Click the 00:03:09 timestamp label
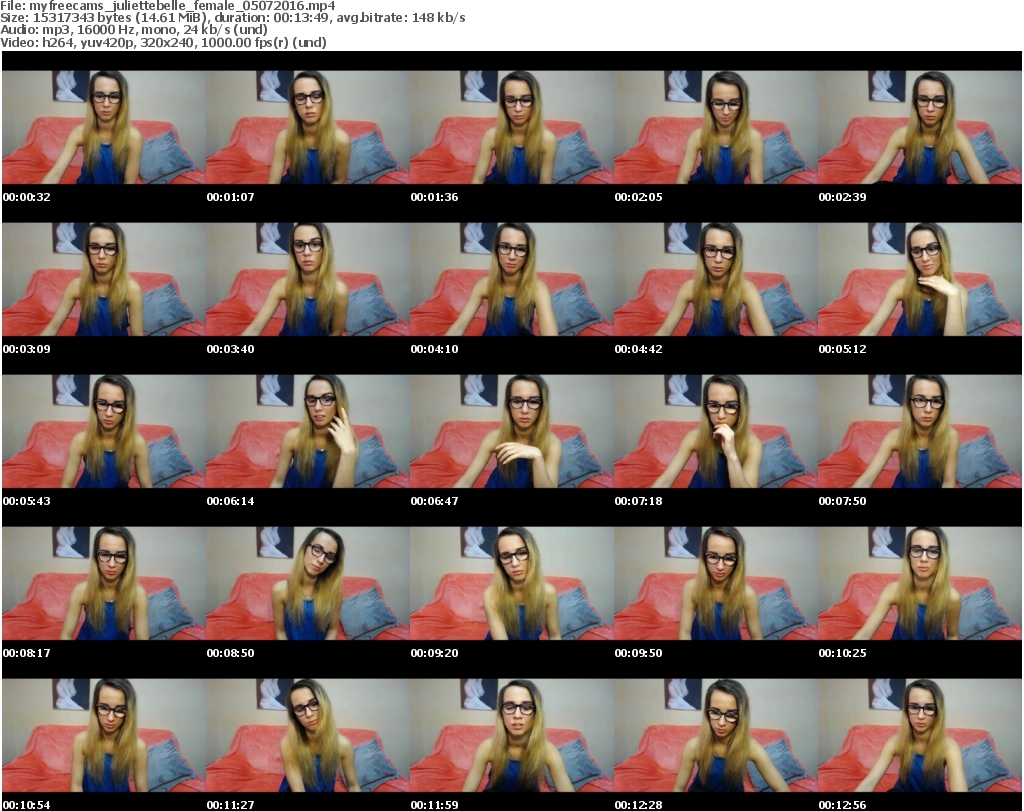This screenshot has width=1024, height=811. (27, 349)
